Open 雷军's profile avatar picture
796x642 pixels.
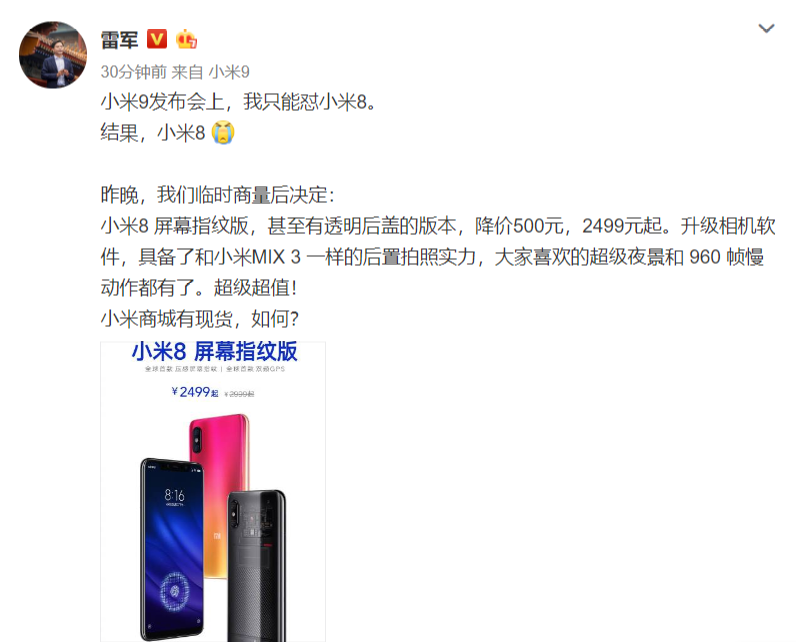(53, 55)
